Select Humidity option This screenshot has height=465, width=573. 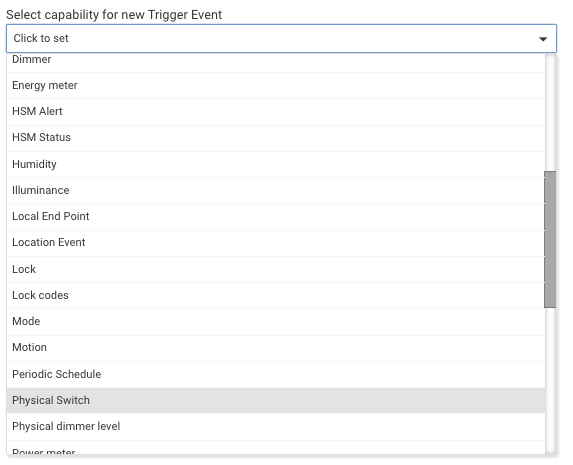pyautogui.click(x=276, y=164)
